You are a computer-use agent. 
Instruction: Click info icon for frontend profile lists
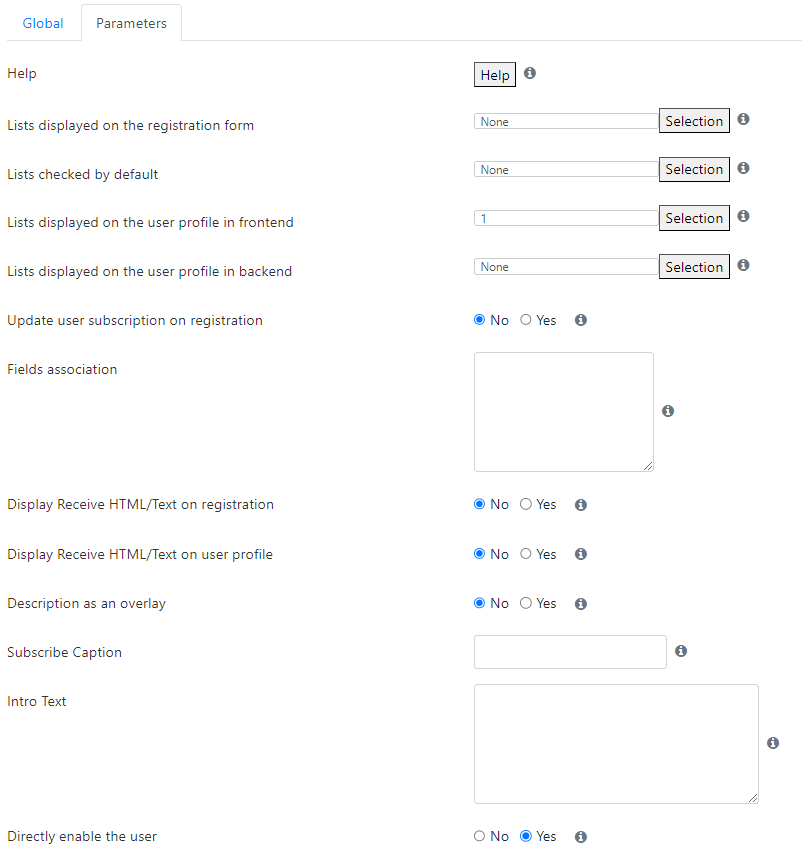(743, 216)
